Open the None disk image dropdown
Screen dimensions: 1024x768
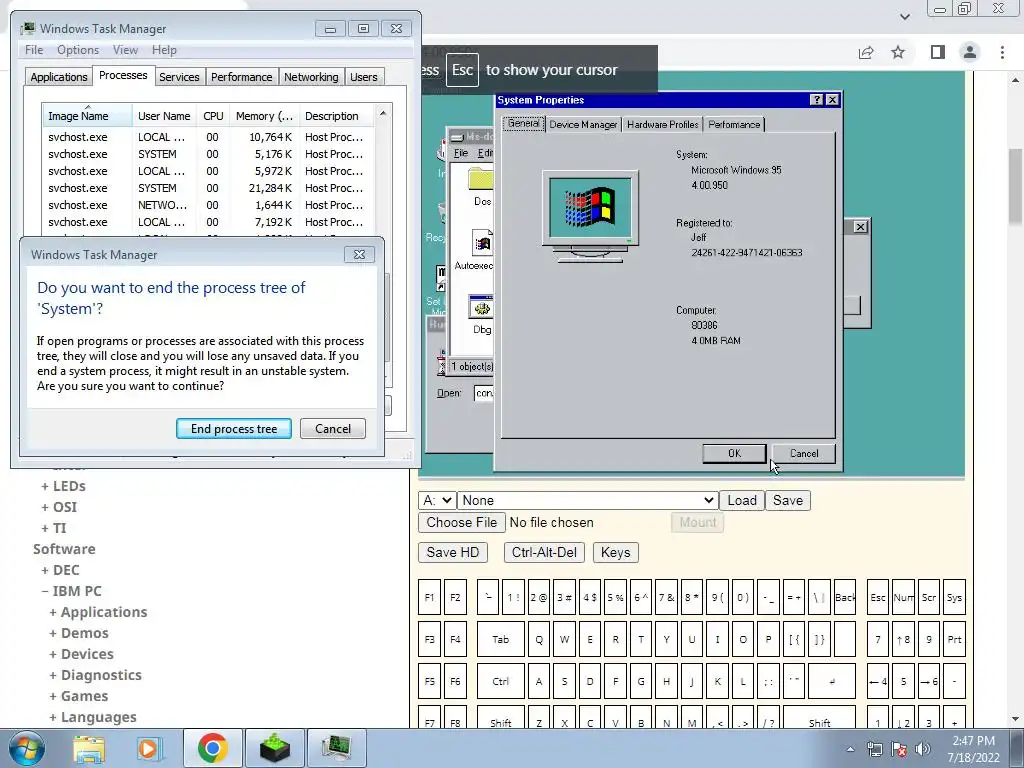[588, 500]
